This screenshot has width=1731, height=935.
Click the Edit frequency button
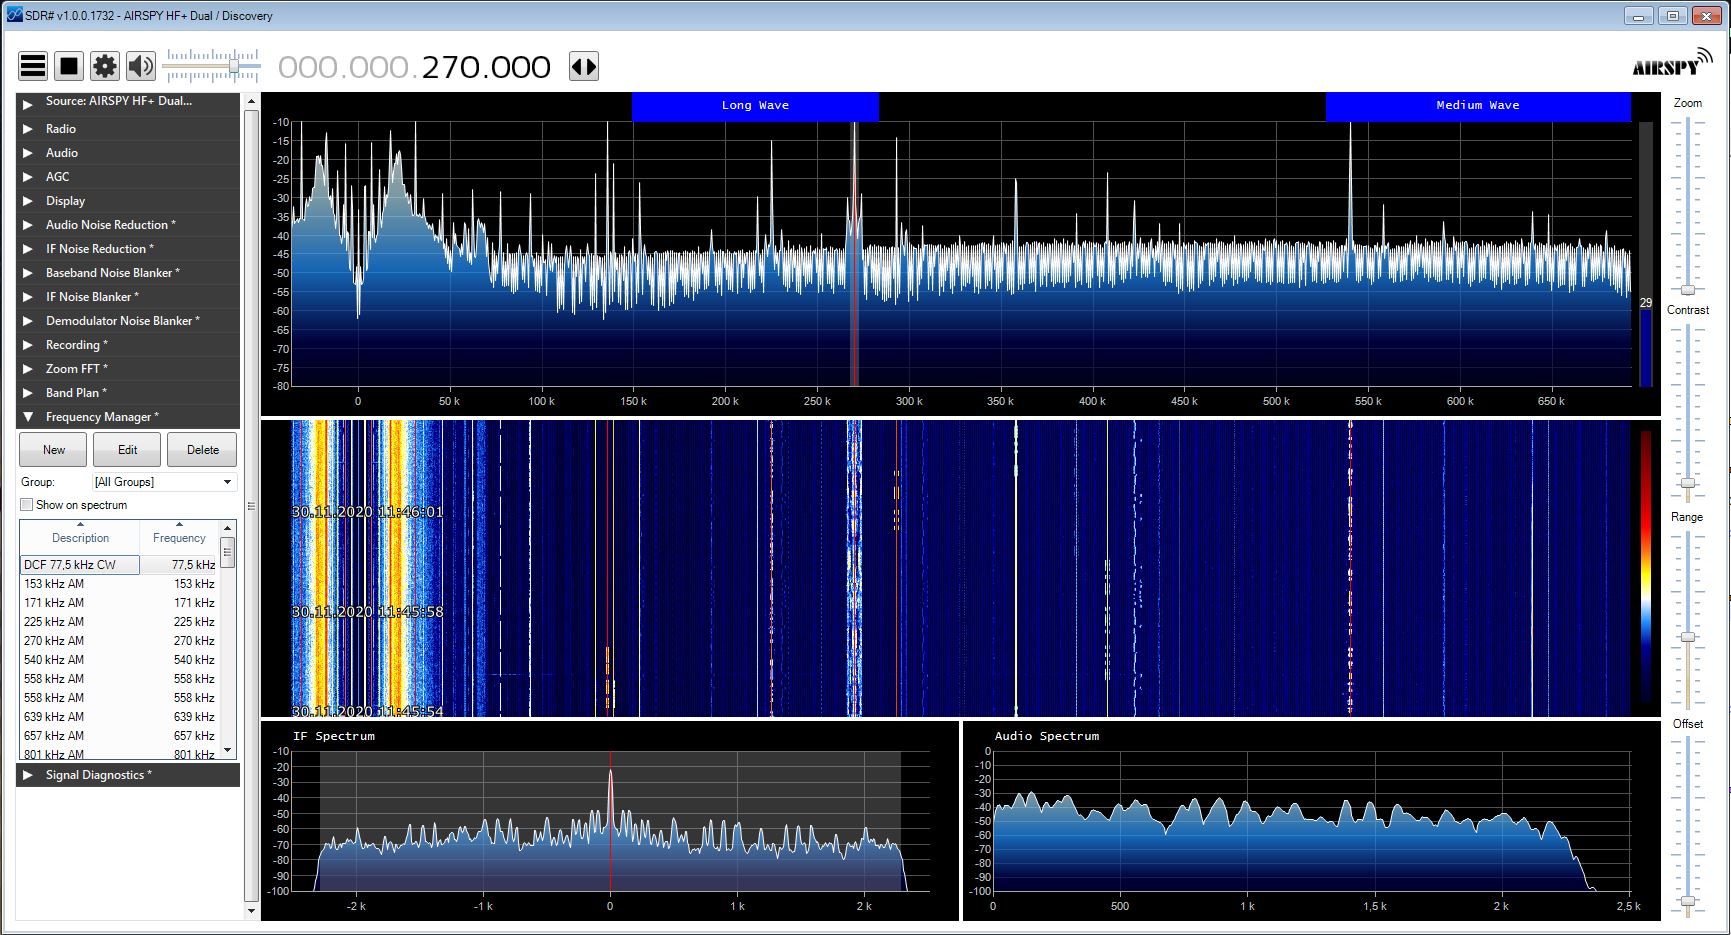pyautogui.click(x=127, y=450)
